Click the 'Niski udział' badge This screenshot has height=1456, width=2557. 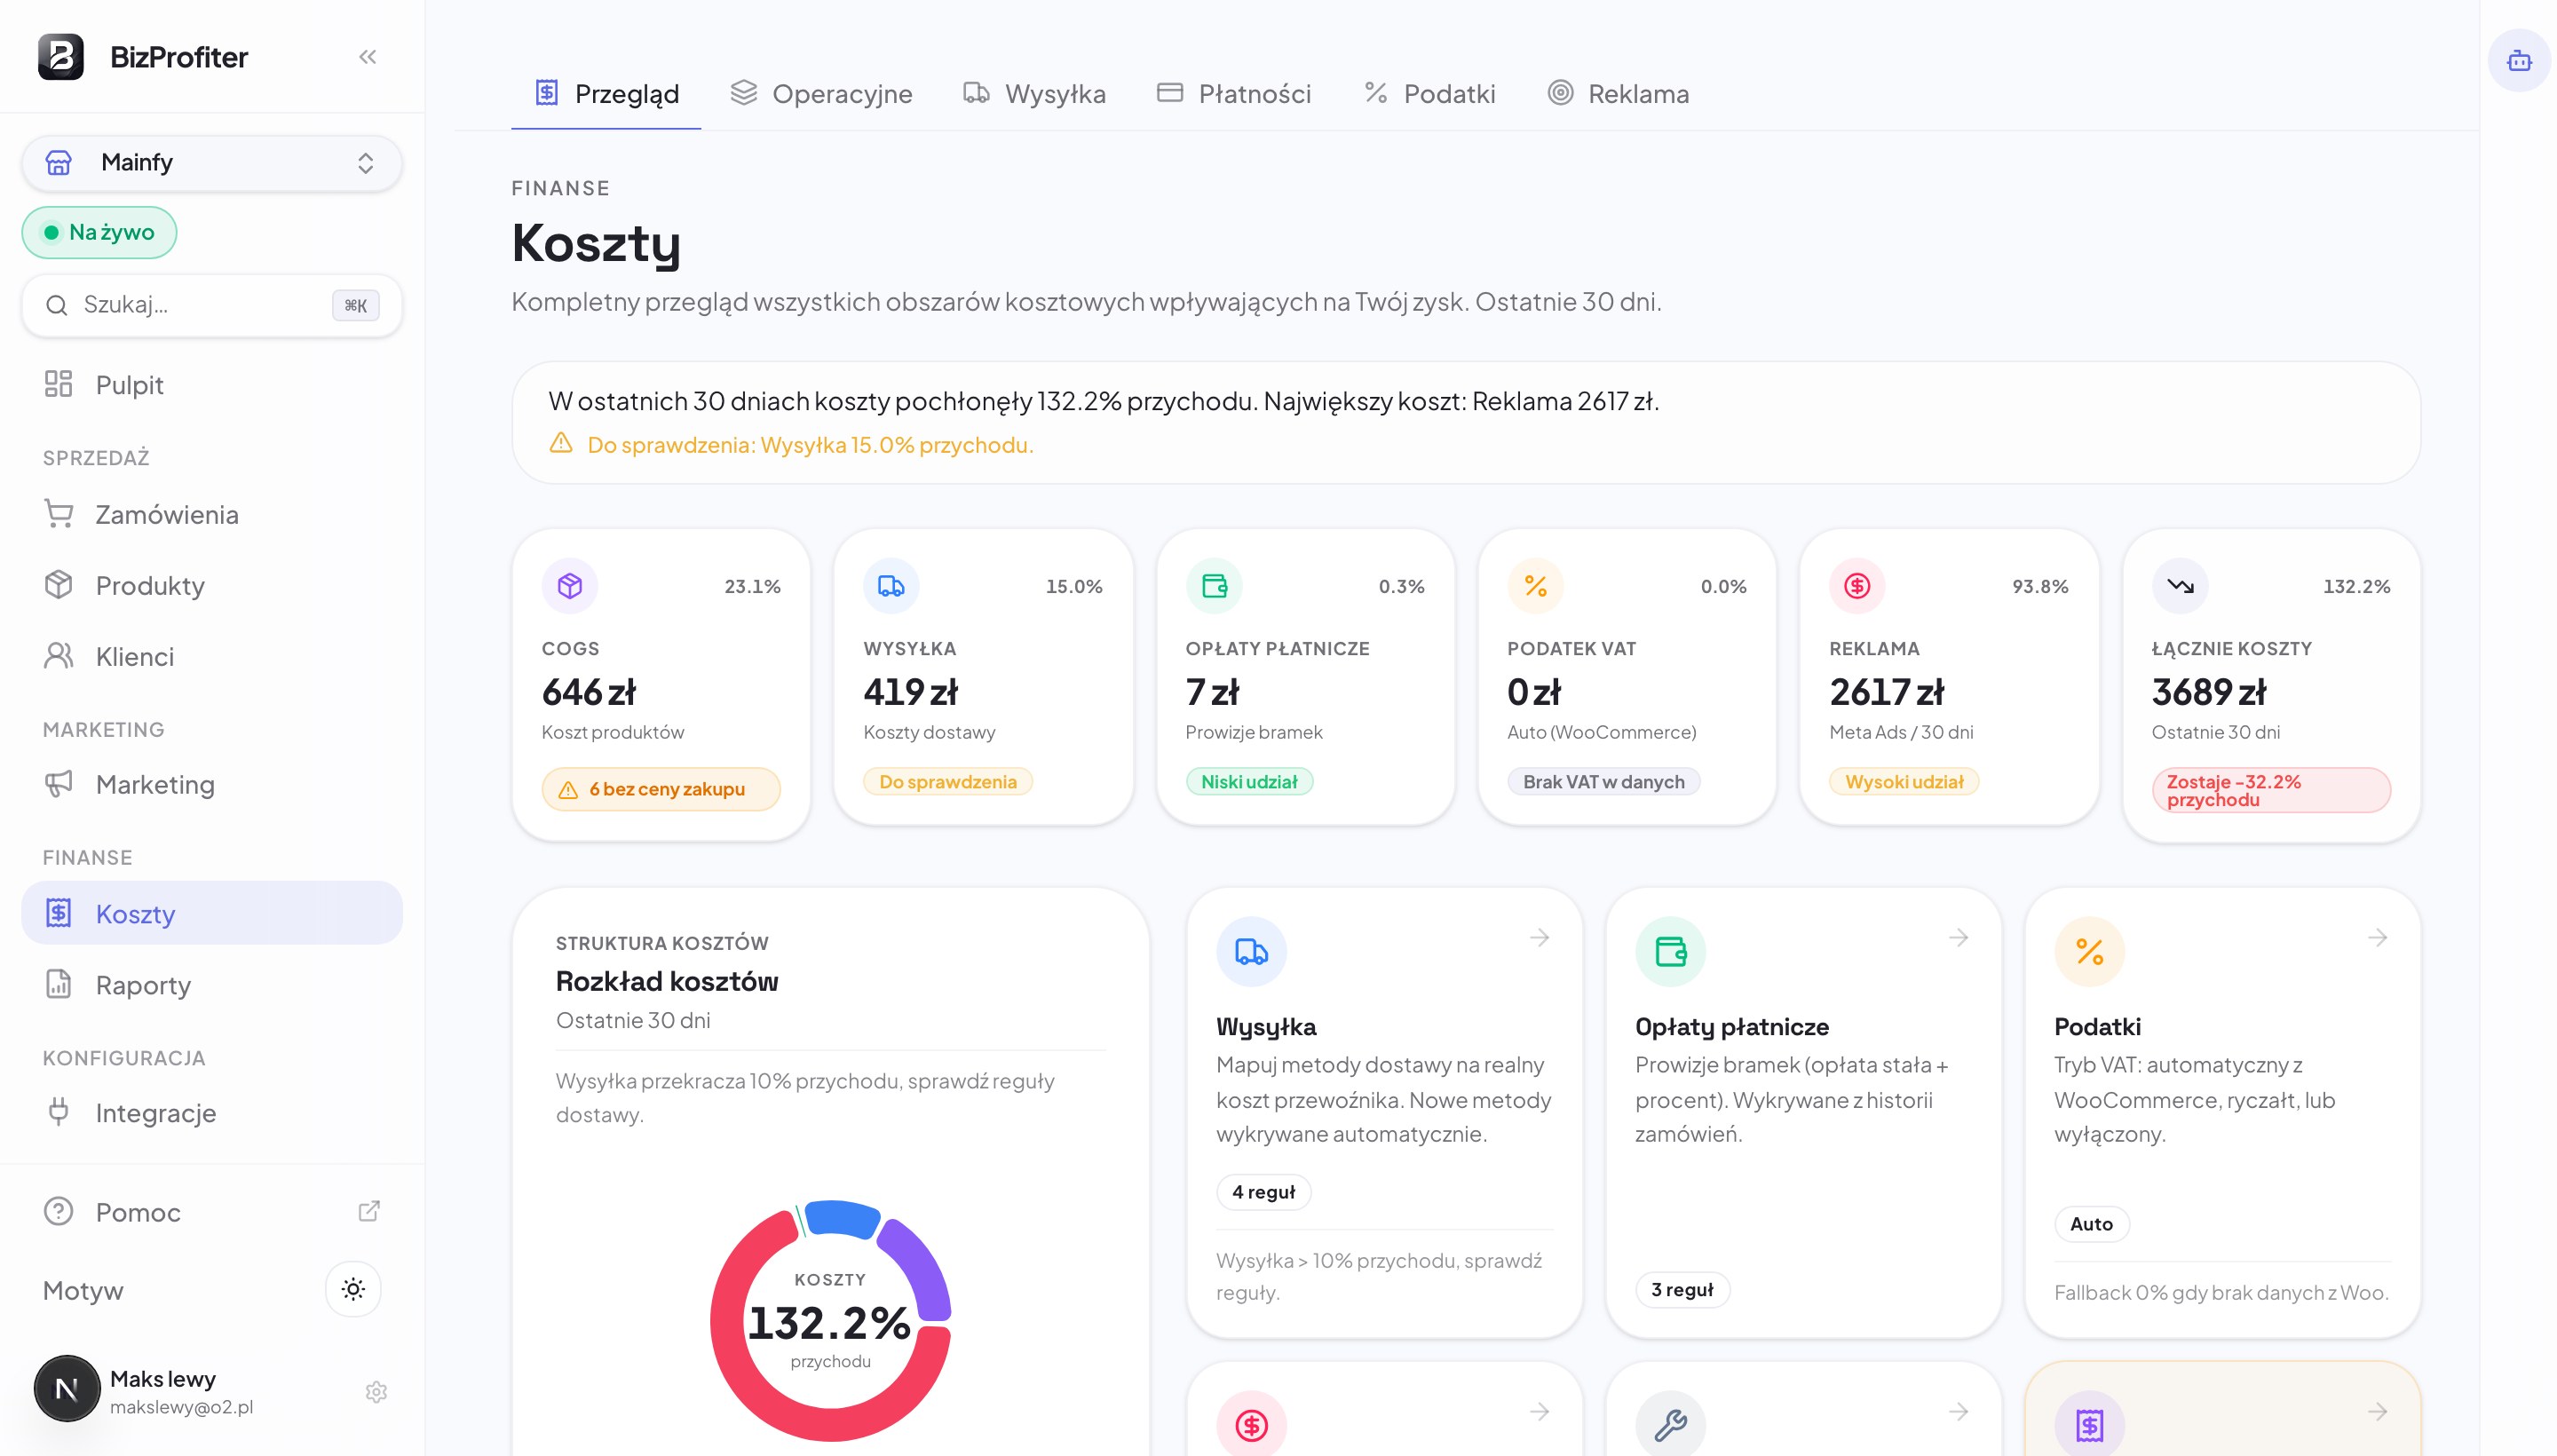(1249, 782)
